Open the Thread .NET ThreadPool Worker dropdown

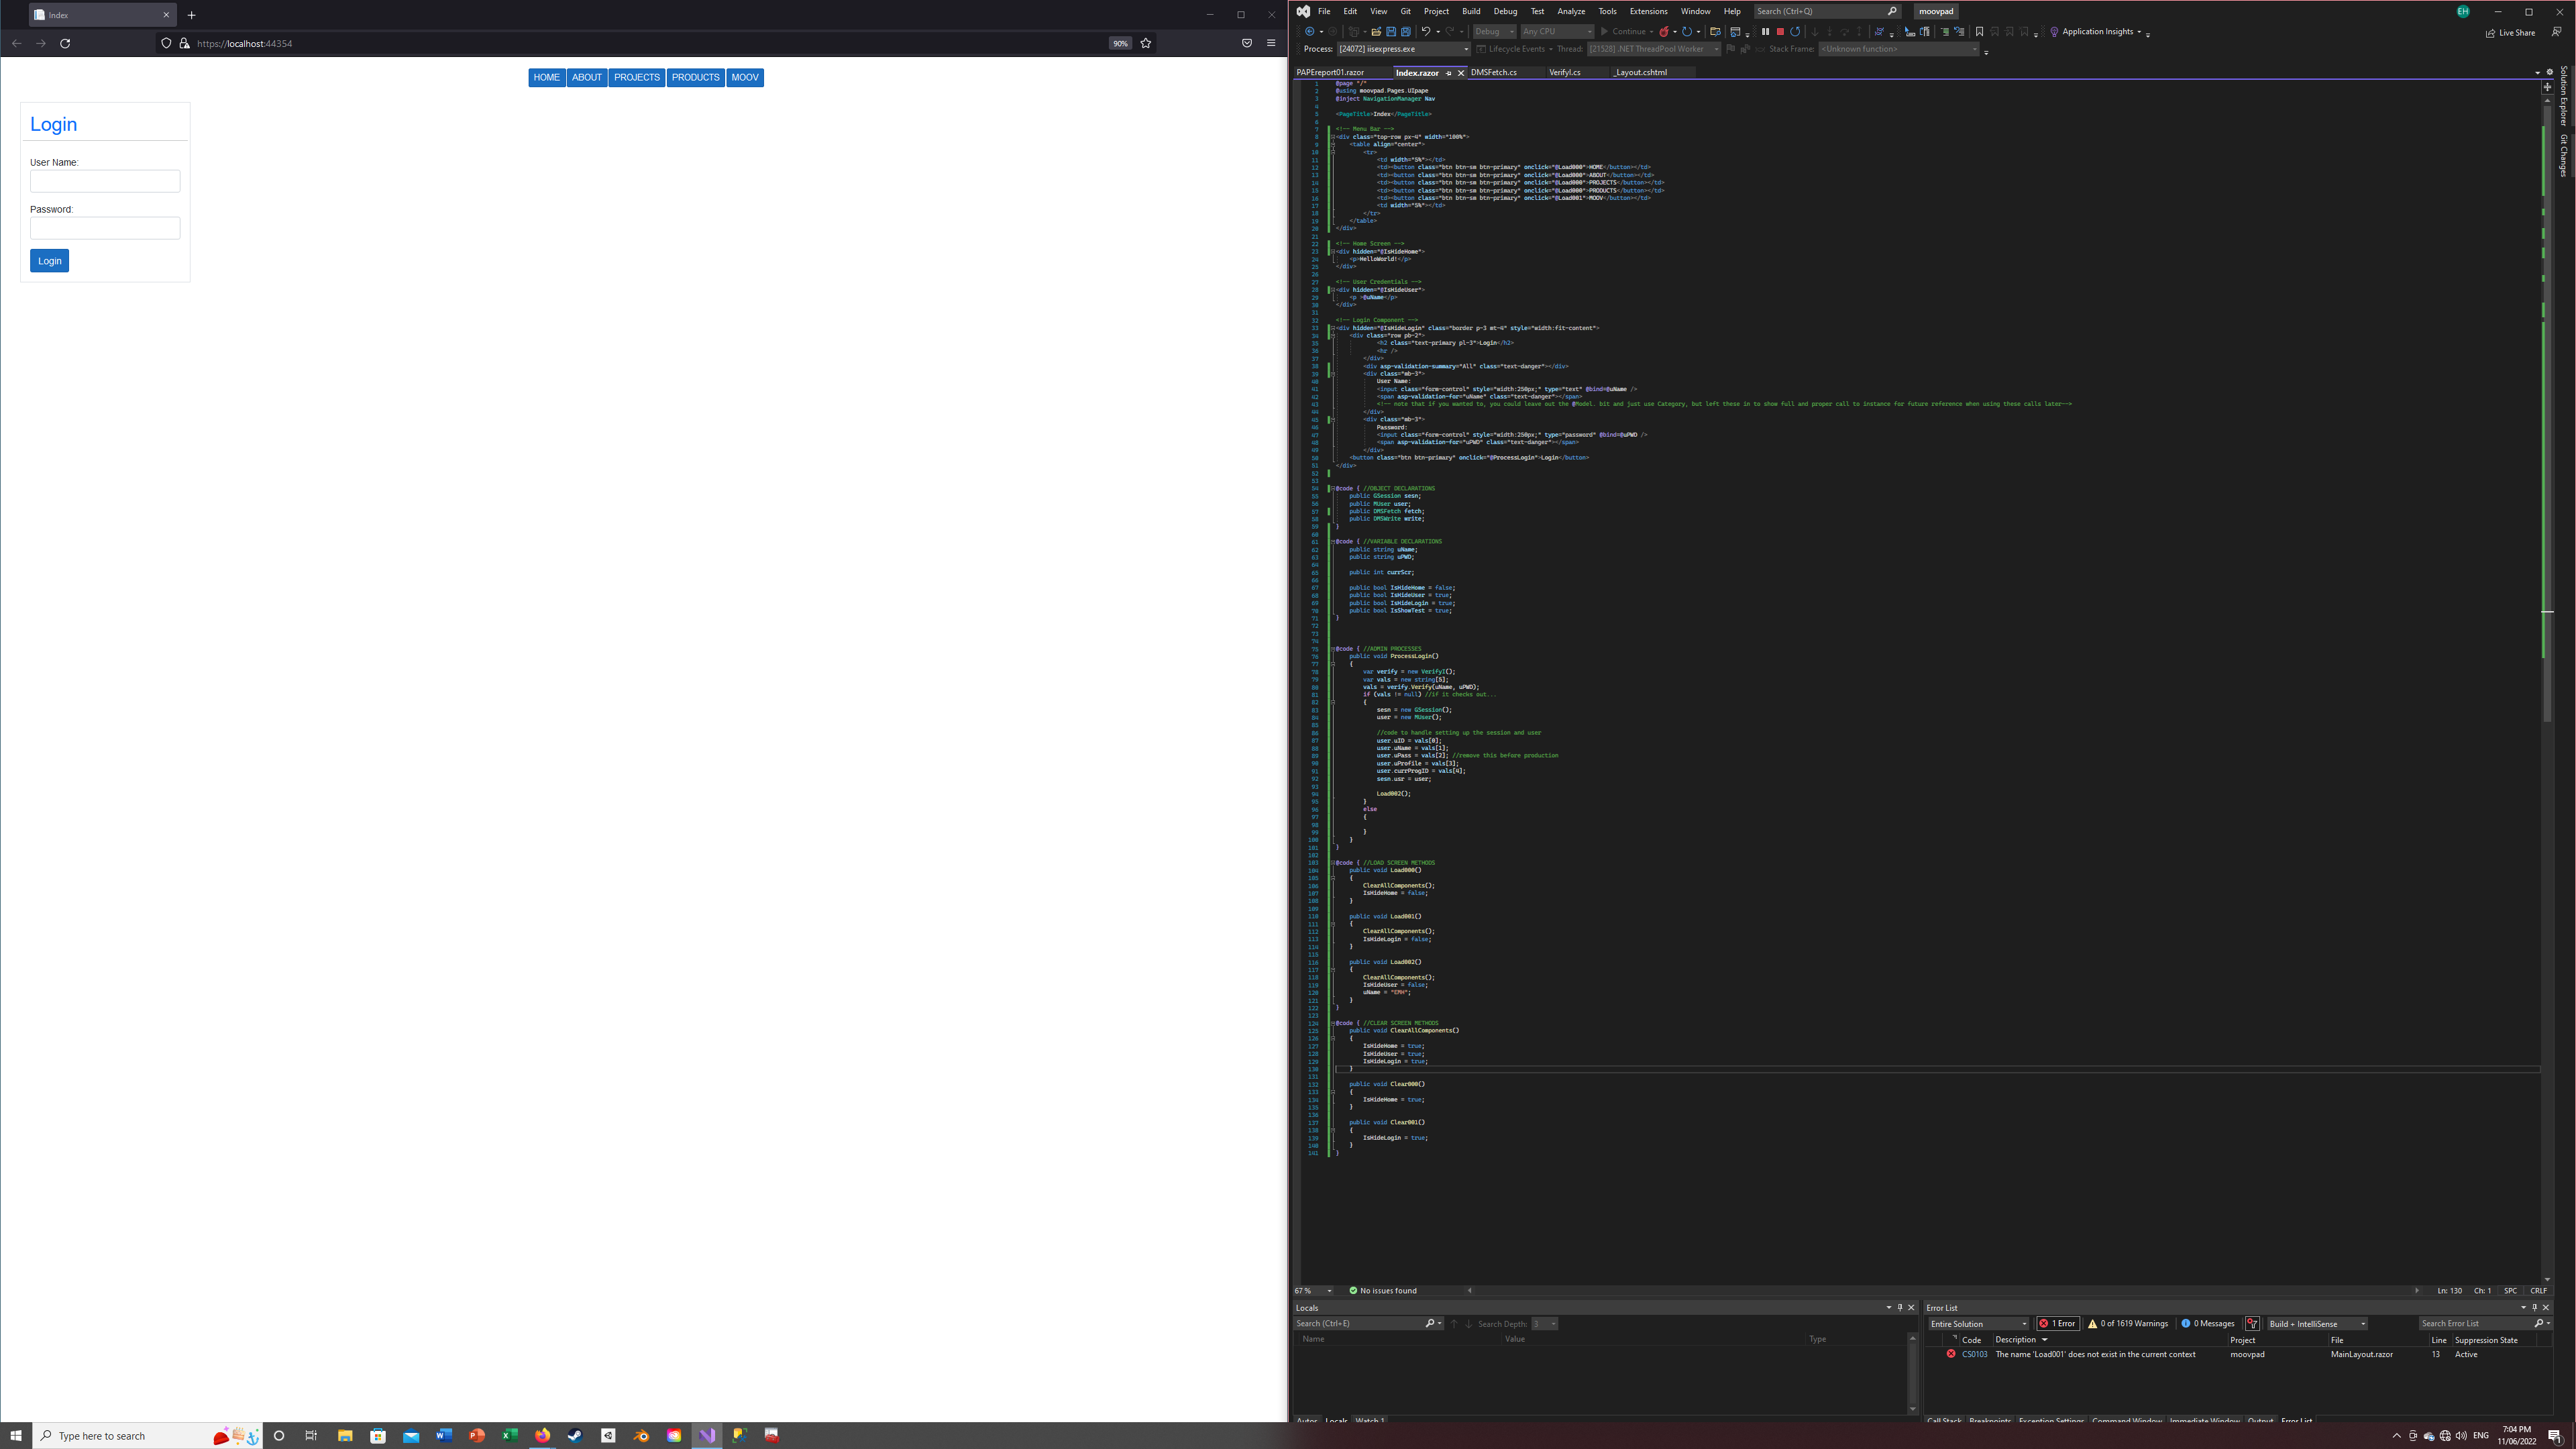coord(1653,49)
